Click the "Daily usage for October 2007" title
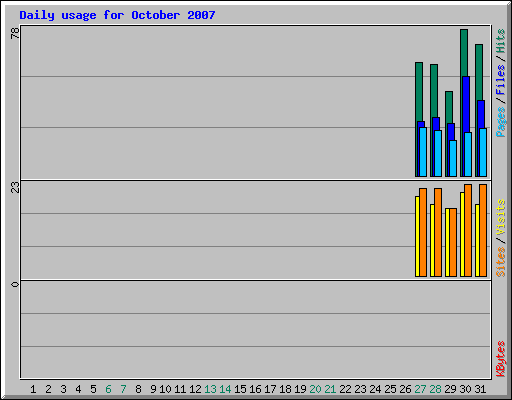Viewport: 512px width, 400px height. [x=117, y=15]
